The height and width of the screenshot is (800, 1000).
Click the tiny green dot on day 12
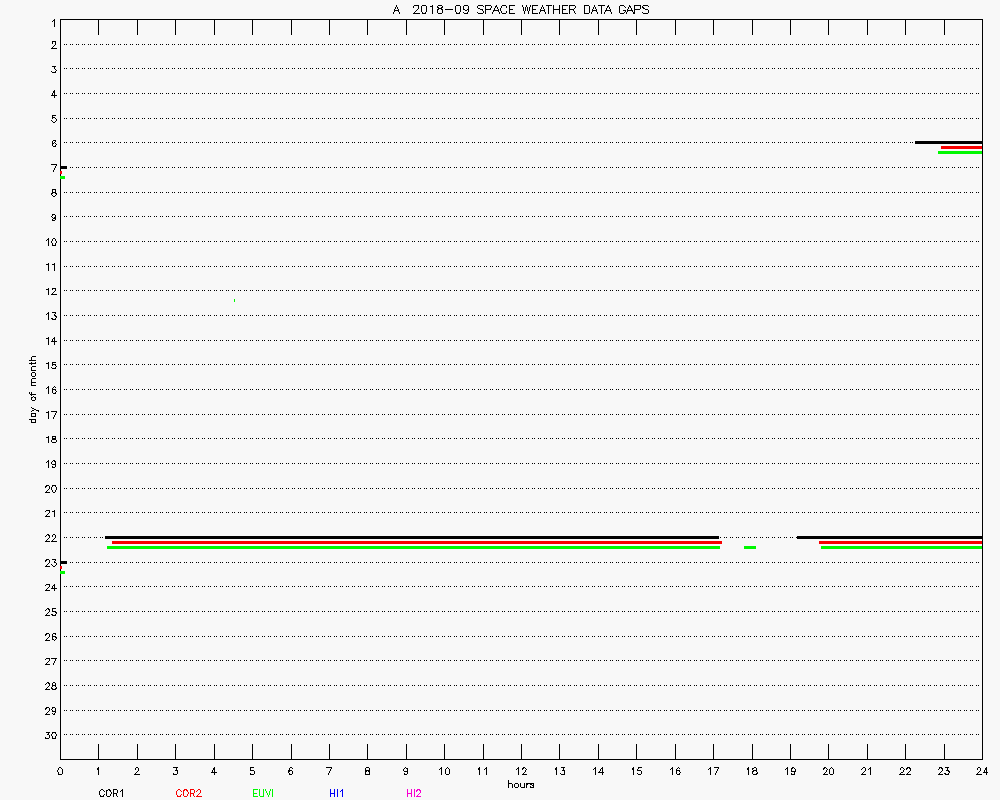point(234,300)
